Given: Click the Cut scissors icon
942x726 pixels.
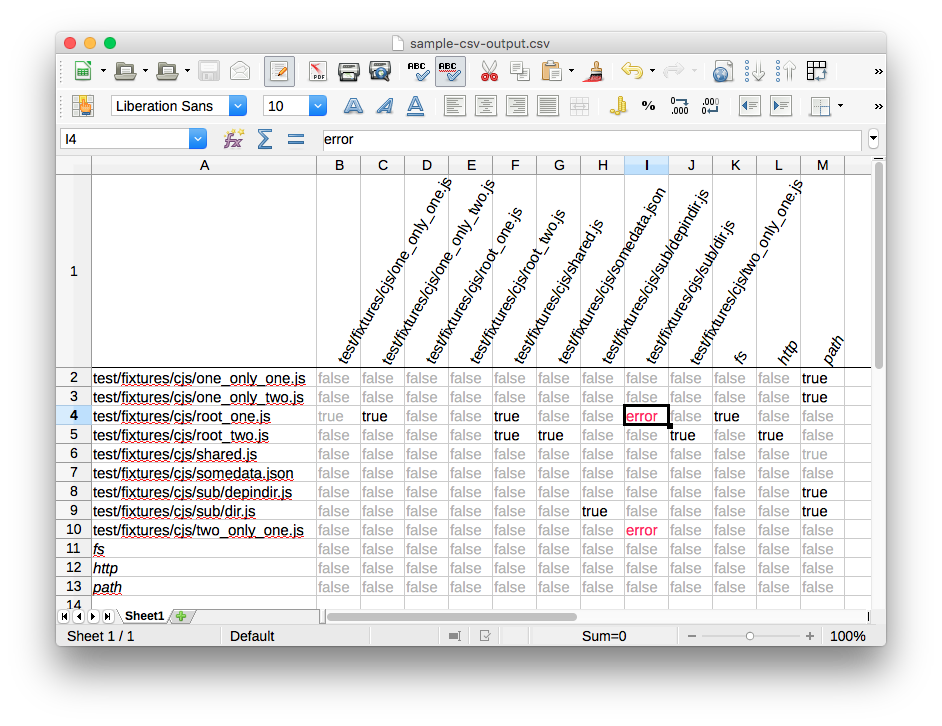Looking at the screenshot, I should click(489, 72).
